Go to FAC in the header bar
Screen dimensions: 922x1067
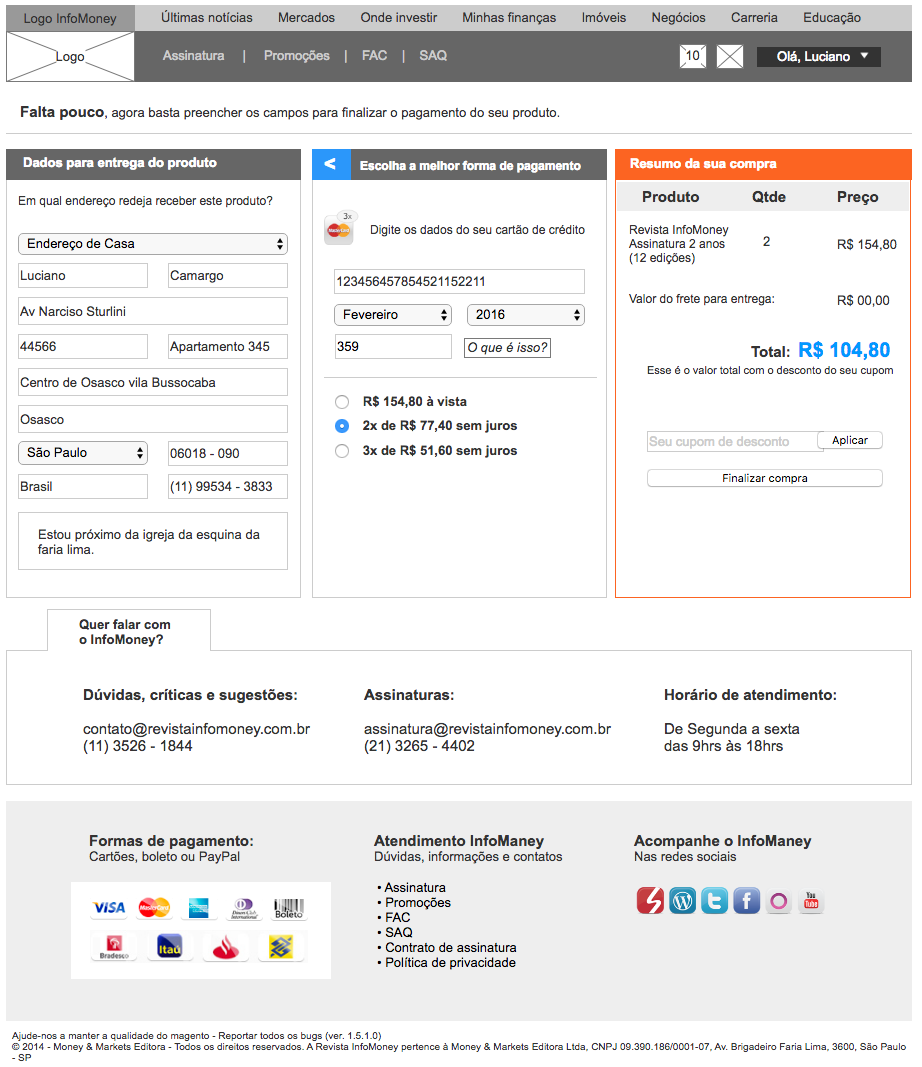pyautogui.click(x=374, y=56)
